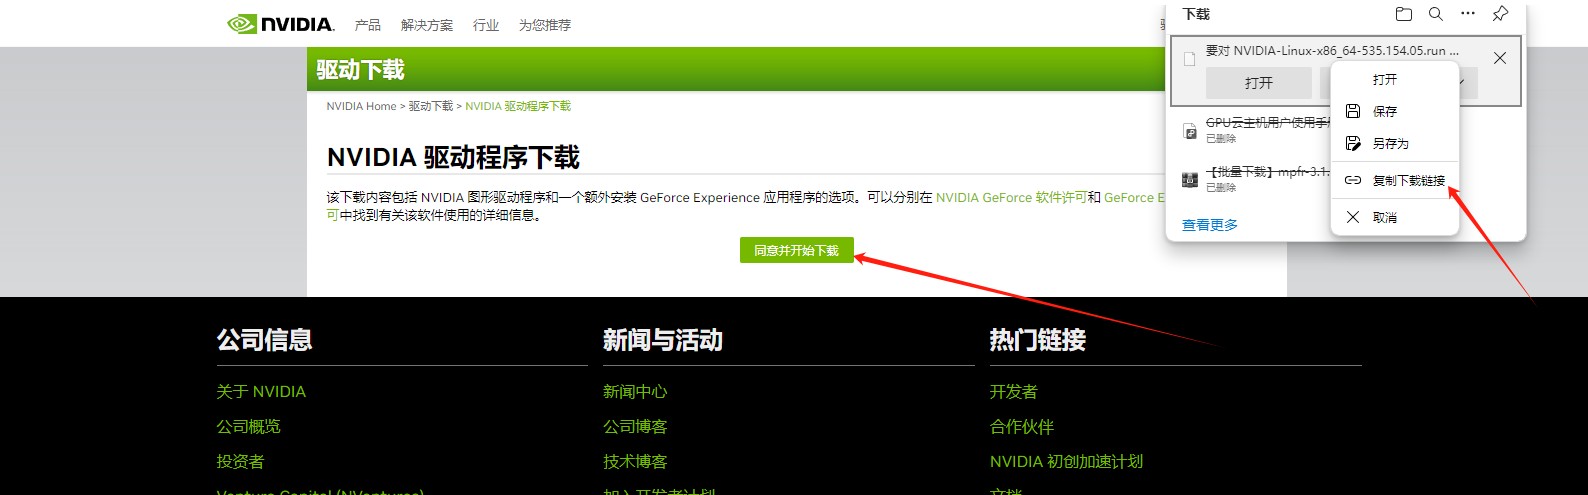Click the NVIDIA 驱动程序下载 breadcrumb
This screenshot has height=495, width=1588.
tap(518, 106)
